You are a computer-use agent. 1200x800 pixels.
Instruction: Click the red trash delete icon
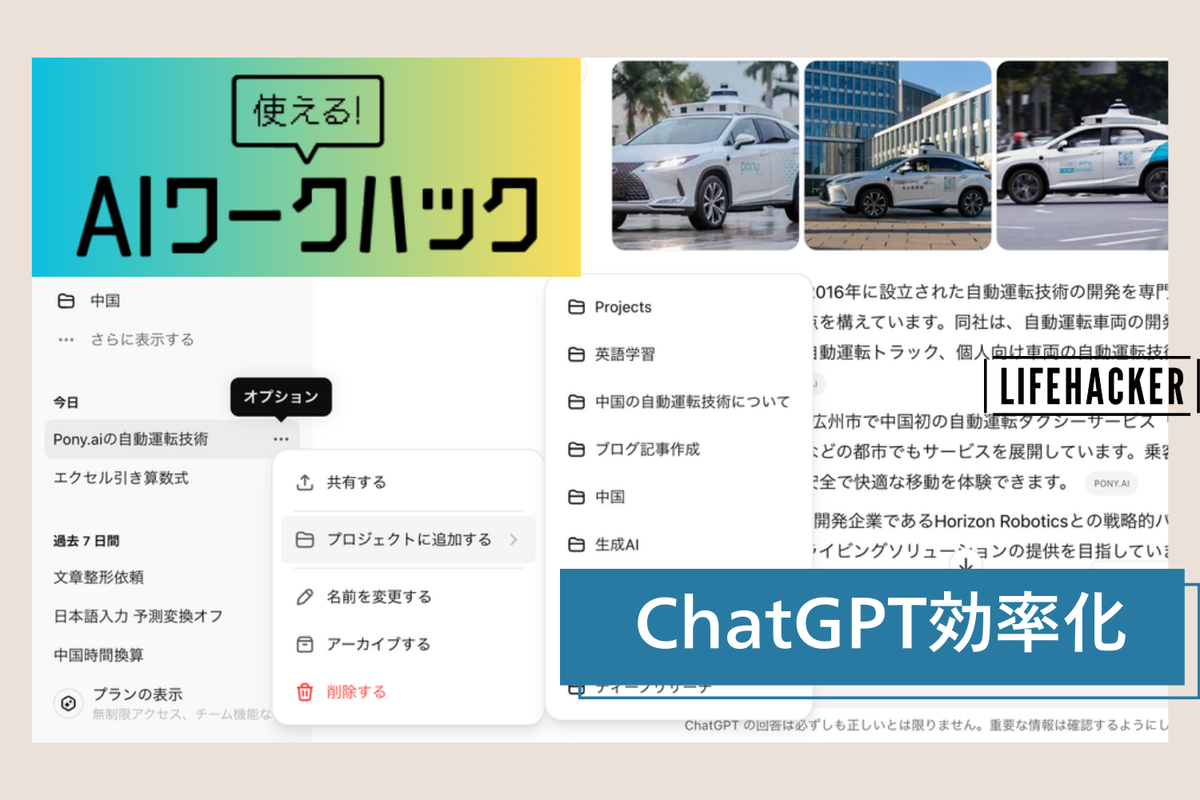[x=305, y=692]
